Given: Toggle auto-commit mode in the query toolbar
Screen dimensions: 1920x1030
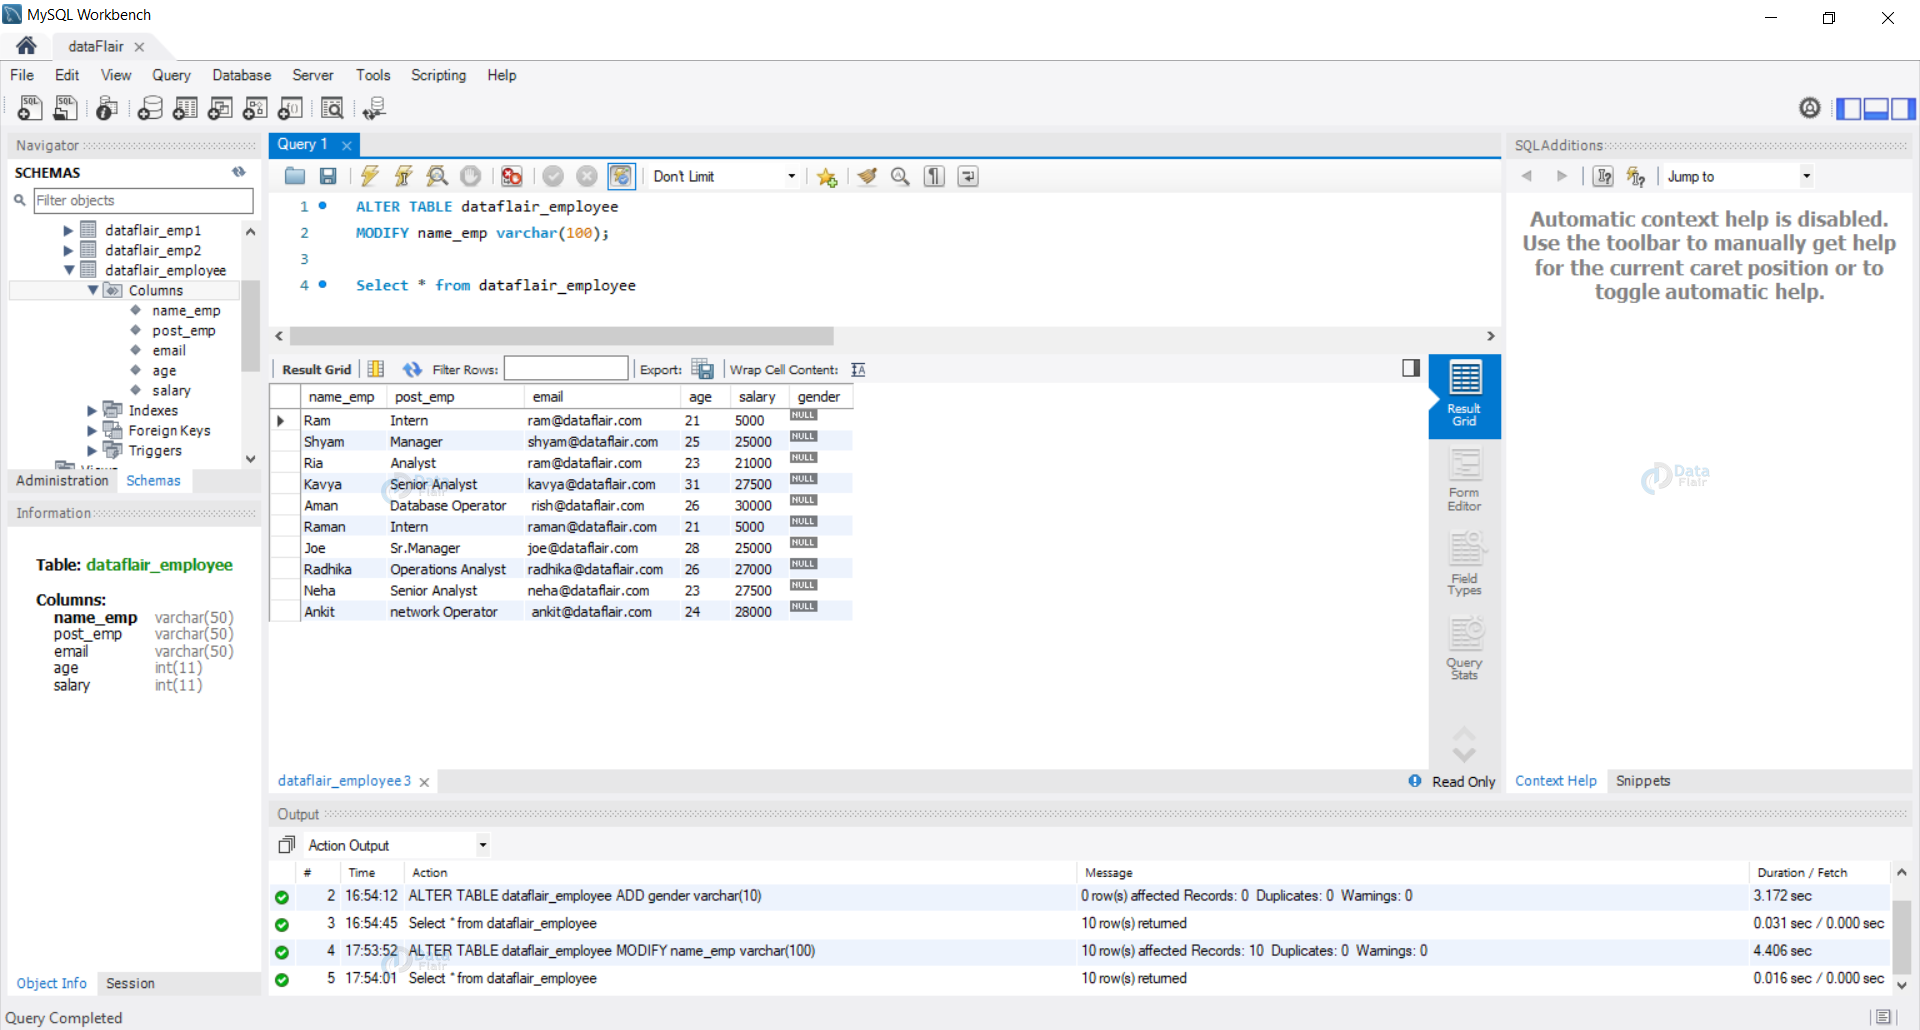Looking at the screenshot, I should coord(622,176).
